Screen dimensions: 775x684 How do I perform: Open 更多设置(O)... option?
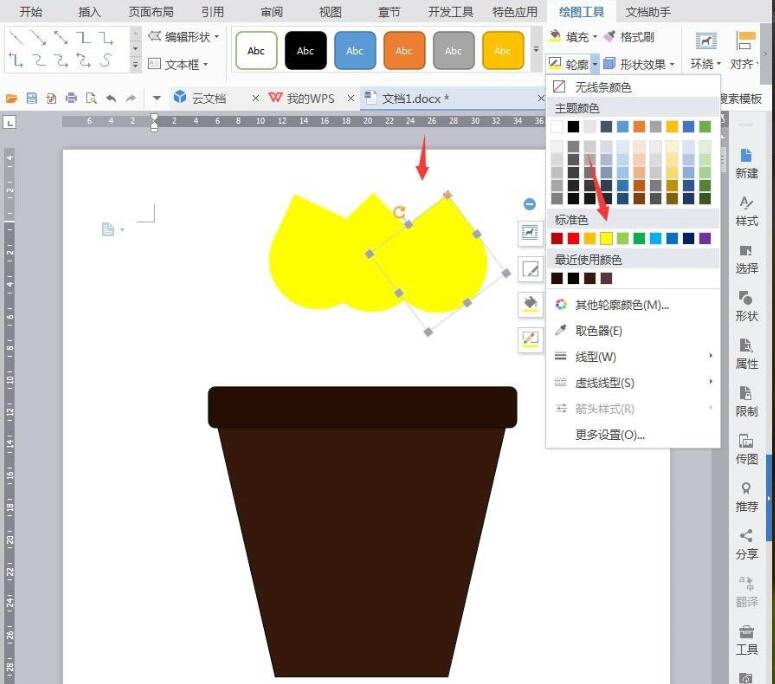pos(634,435)
